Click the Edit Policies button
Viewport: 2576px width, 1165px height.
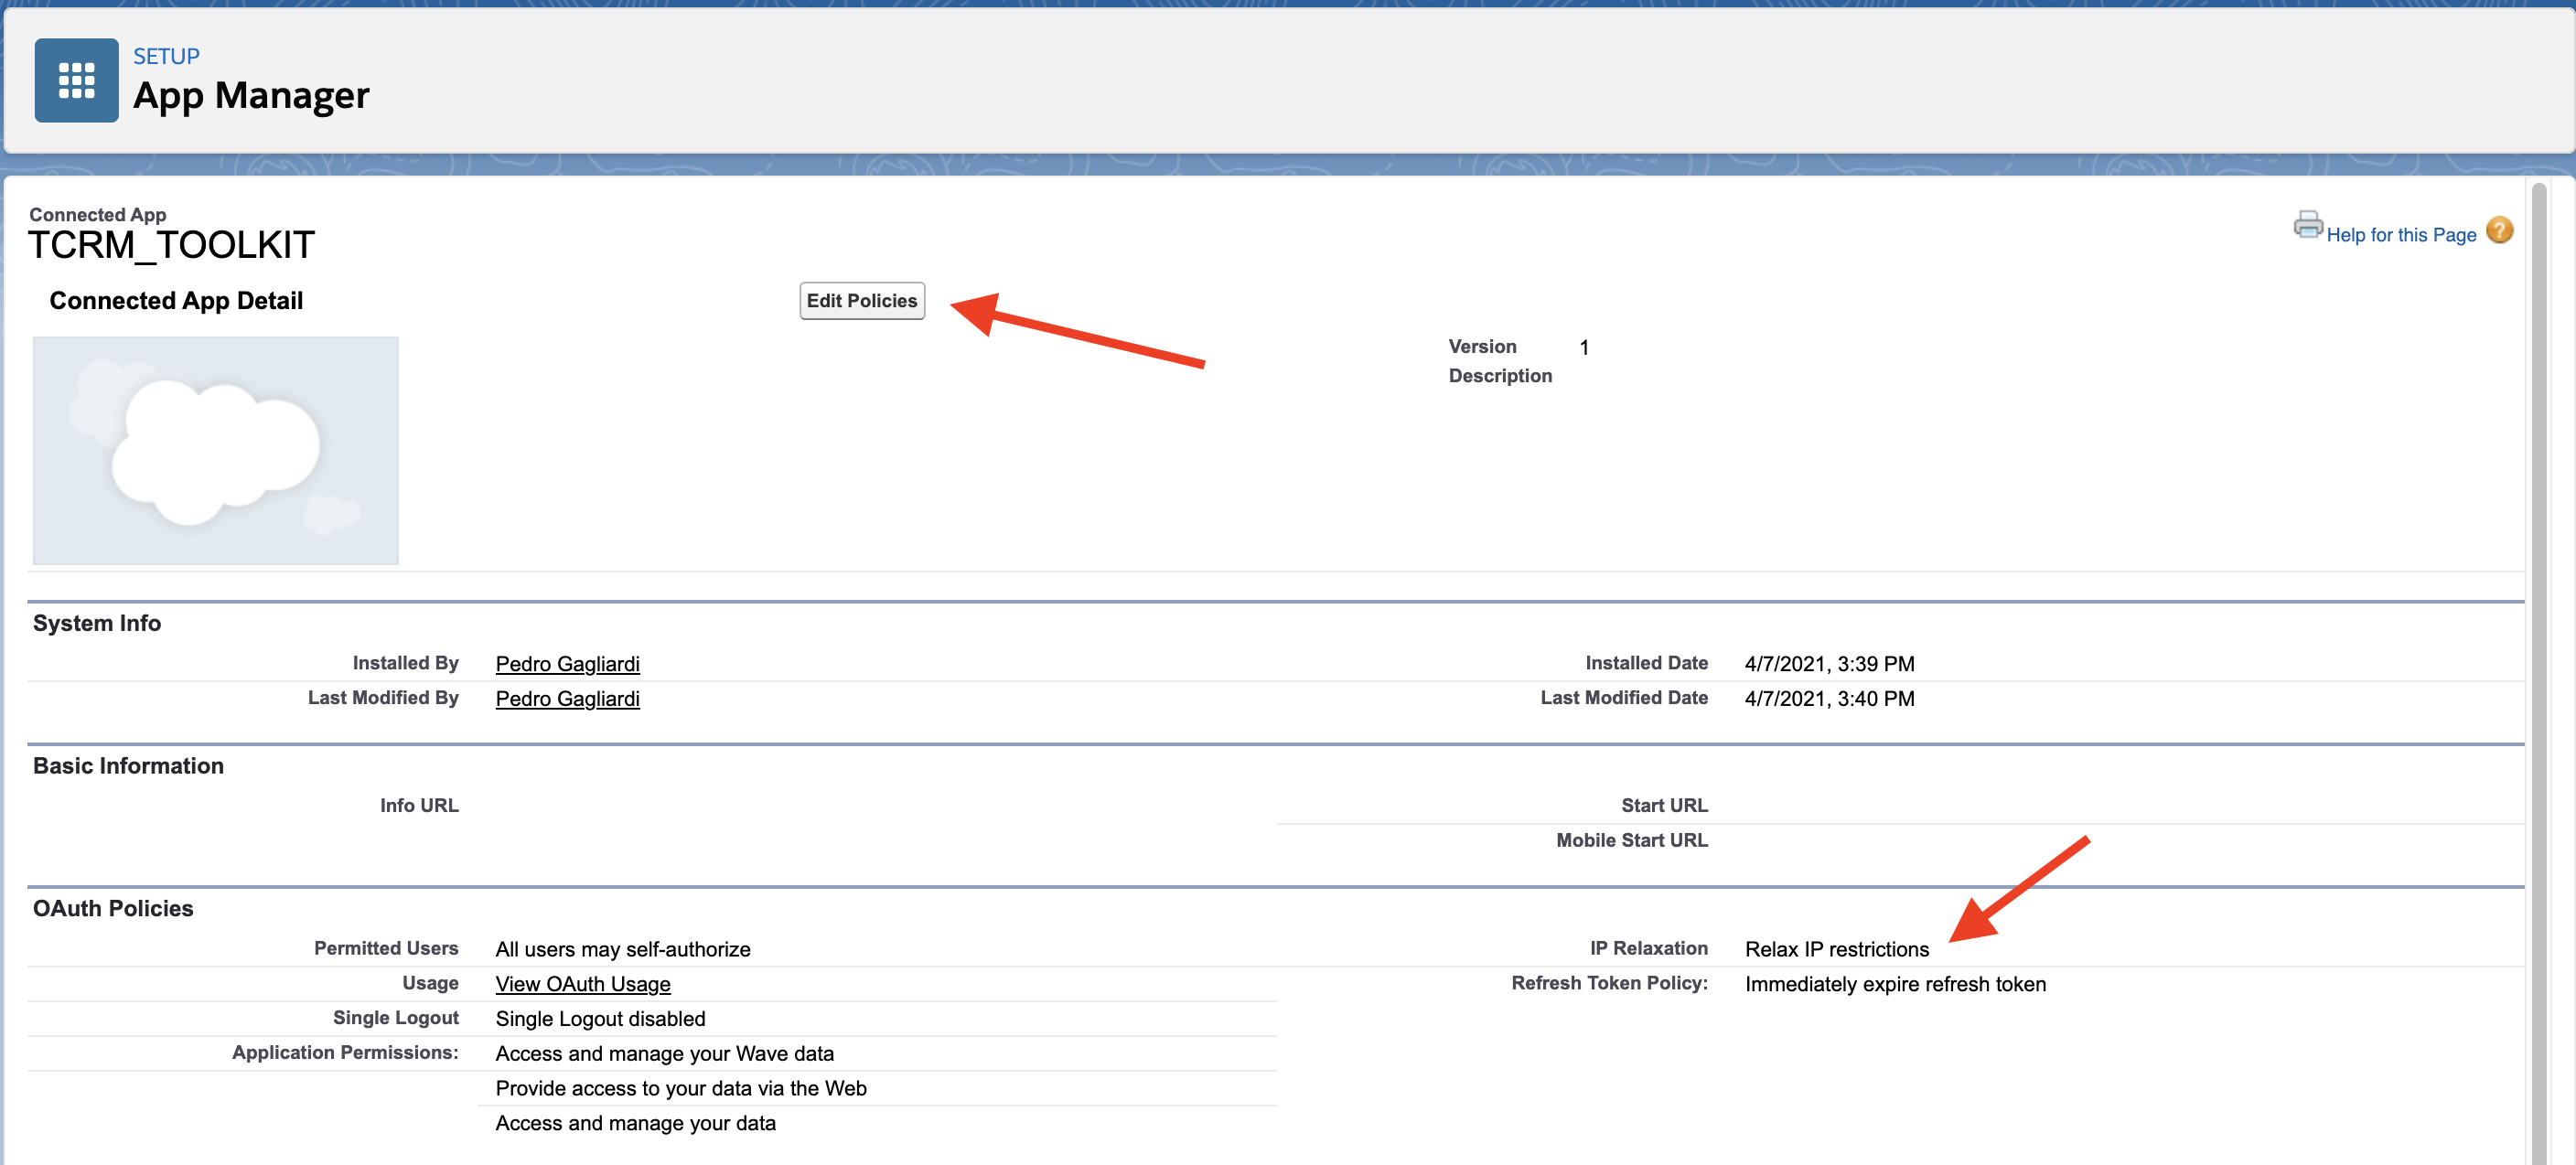pos(861,301)
